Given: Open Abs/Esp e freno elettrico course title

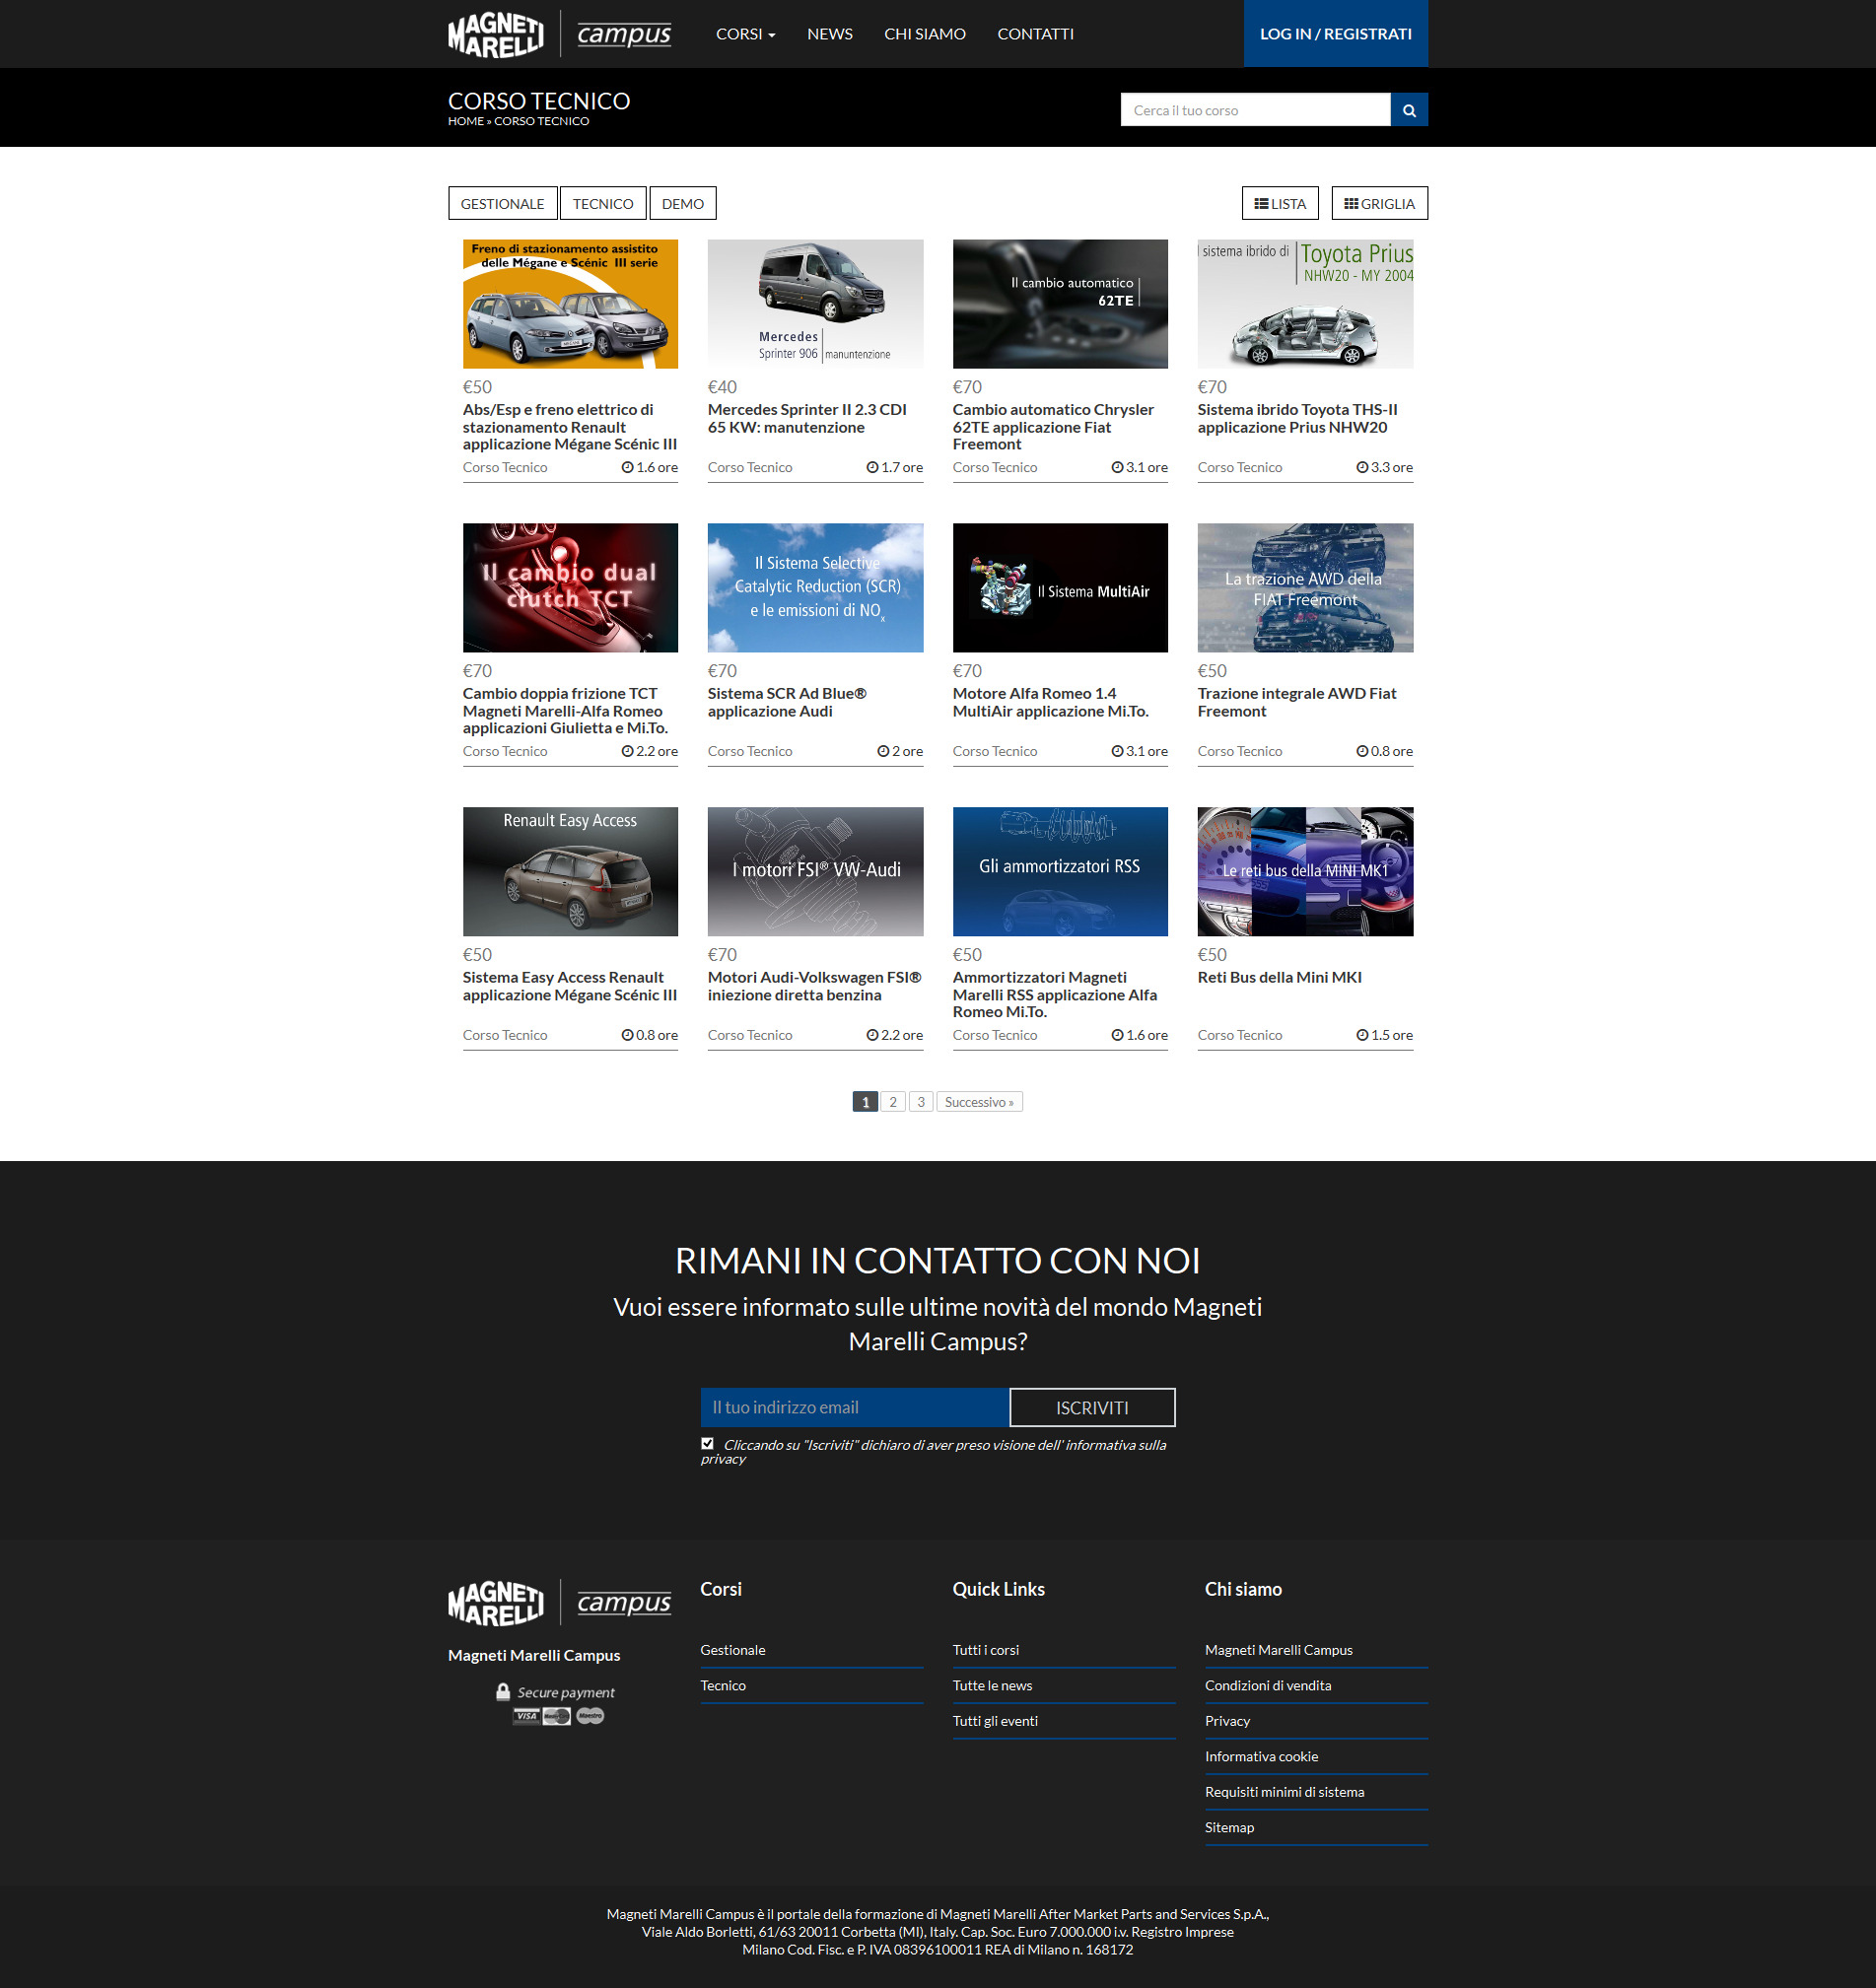Looking at the screenshot, I should (x=570, y=427).
